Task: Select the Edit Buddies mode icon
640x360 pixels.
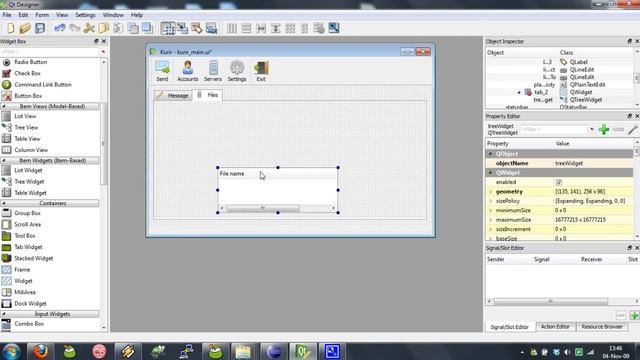Action: [x=197, y=28]
